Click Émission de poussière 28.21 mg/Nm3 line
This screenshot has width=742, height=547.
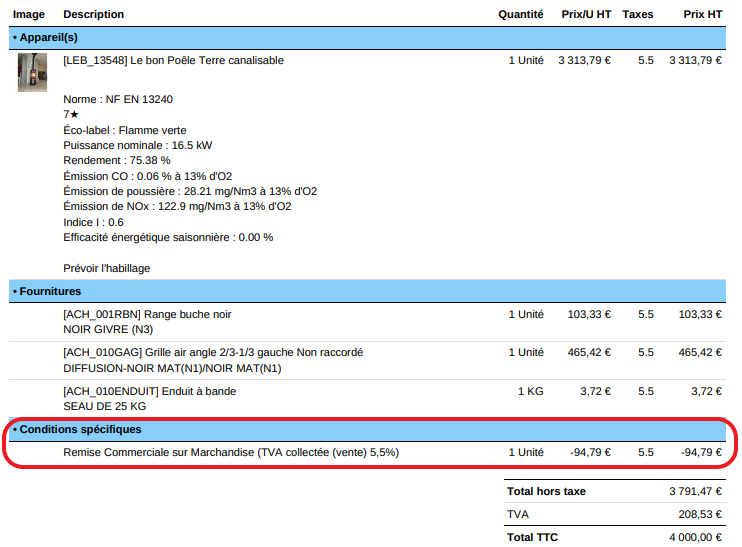[x=190, y=191]
